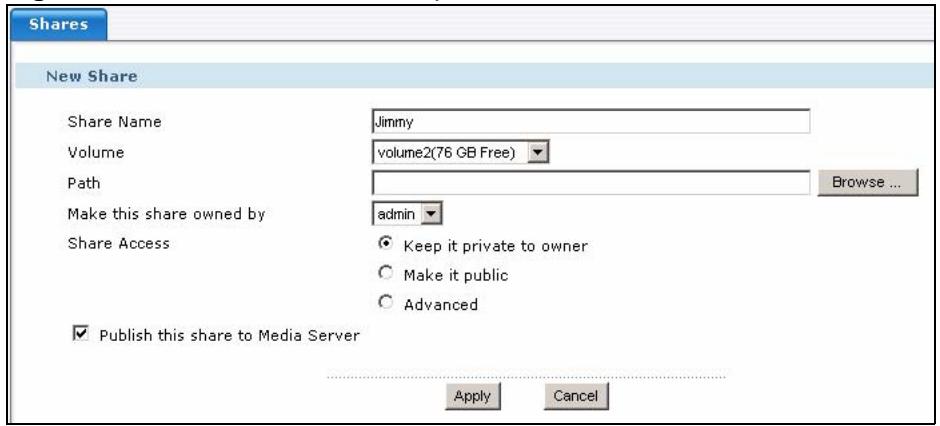Toggle Publish this share to Media Server

(79, 334)
